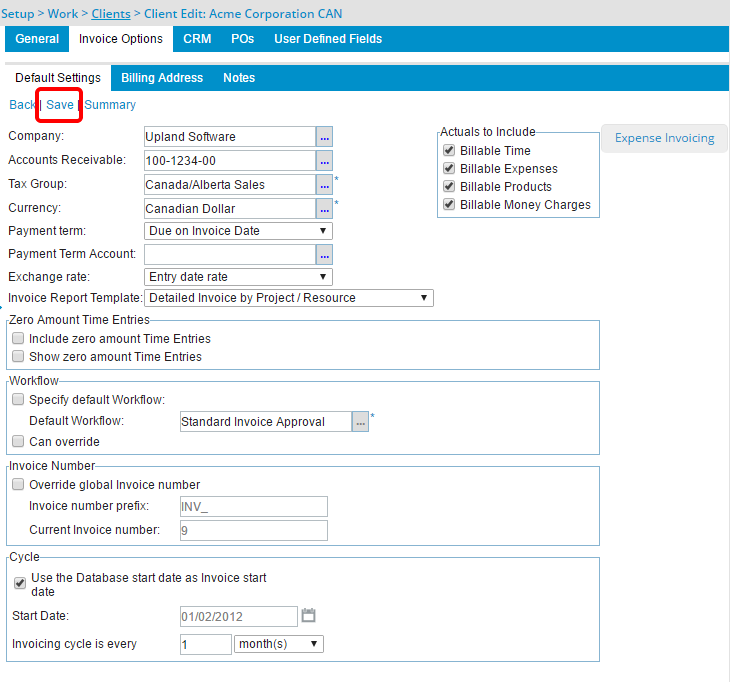Click the Expense Invoicing button

coord(664,138)
